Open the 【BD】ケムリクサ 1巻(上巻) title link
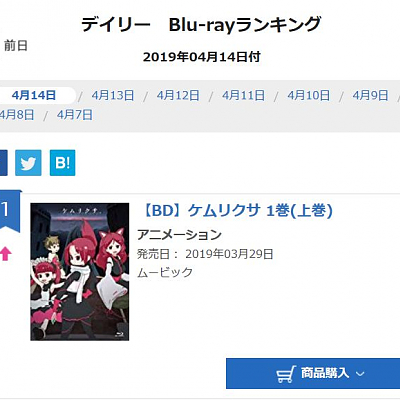Screen dimensions: 400x400 [237, 211]
